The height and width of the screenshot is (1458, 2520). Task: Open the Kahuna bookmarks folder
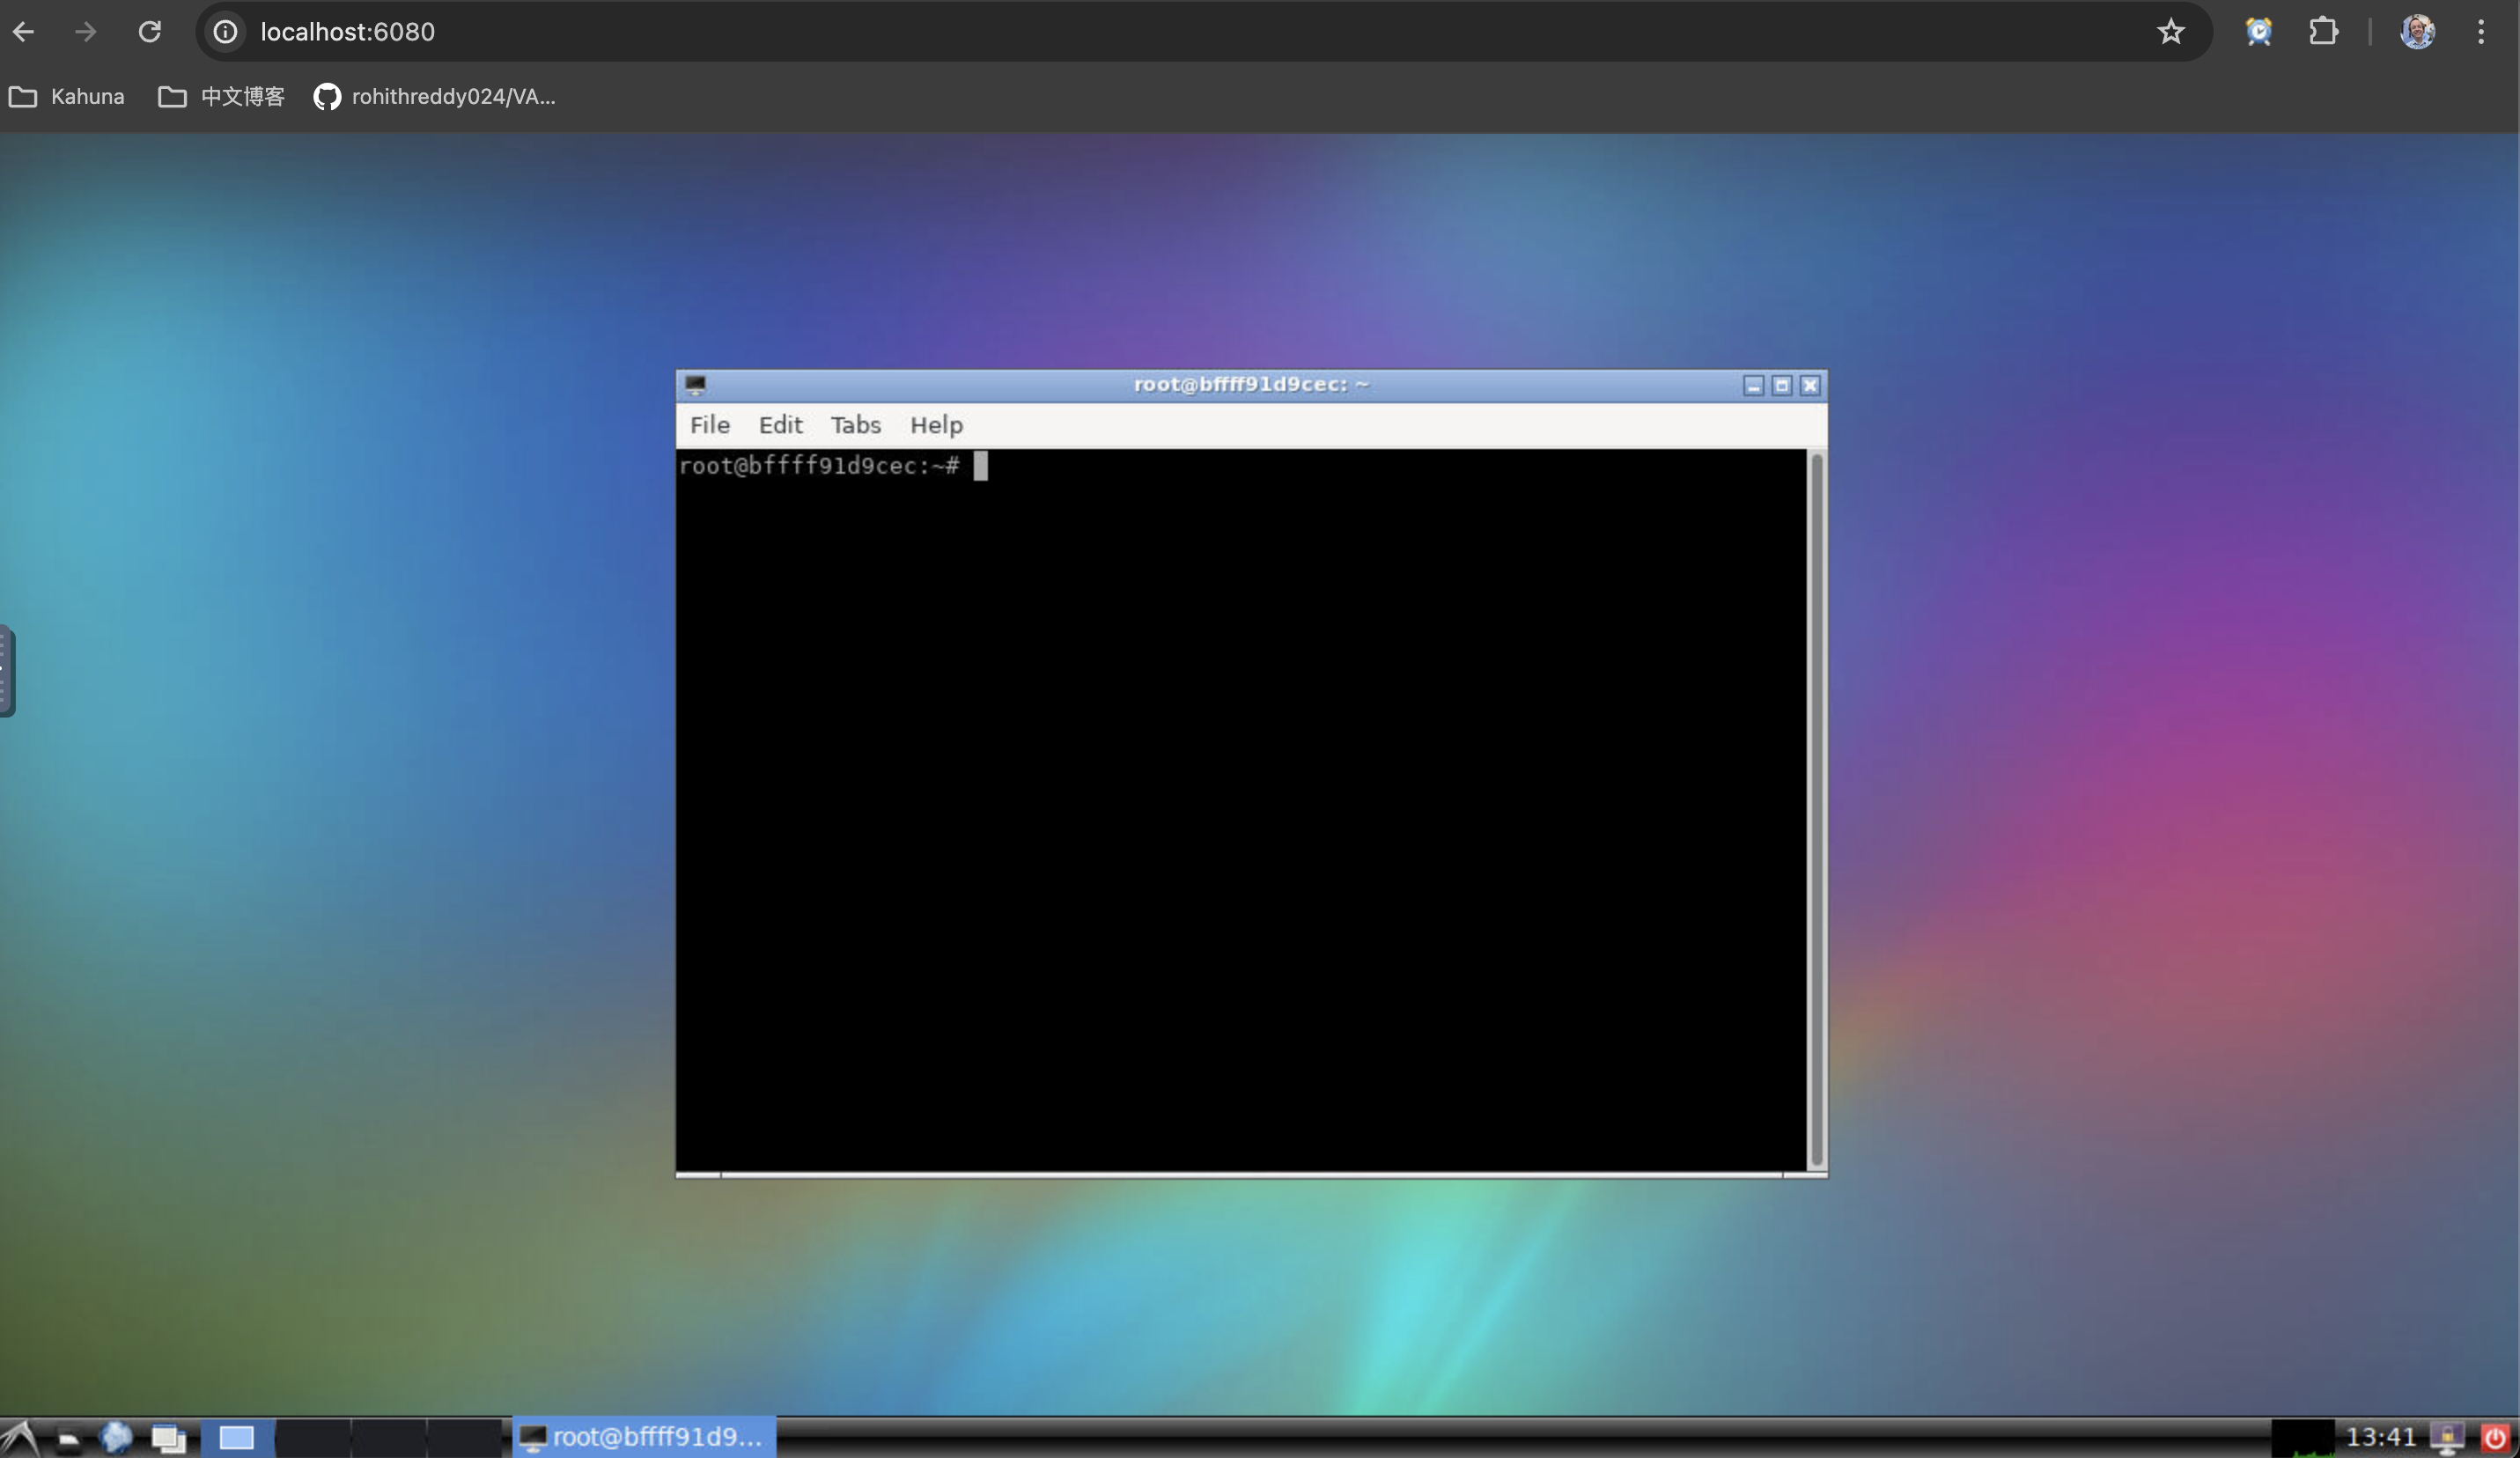[67, 97]
